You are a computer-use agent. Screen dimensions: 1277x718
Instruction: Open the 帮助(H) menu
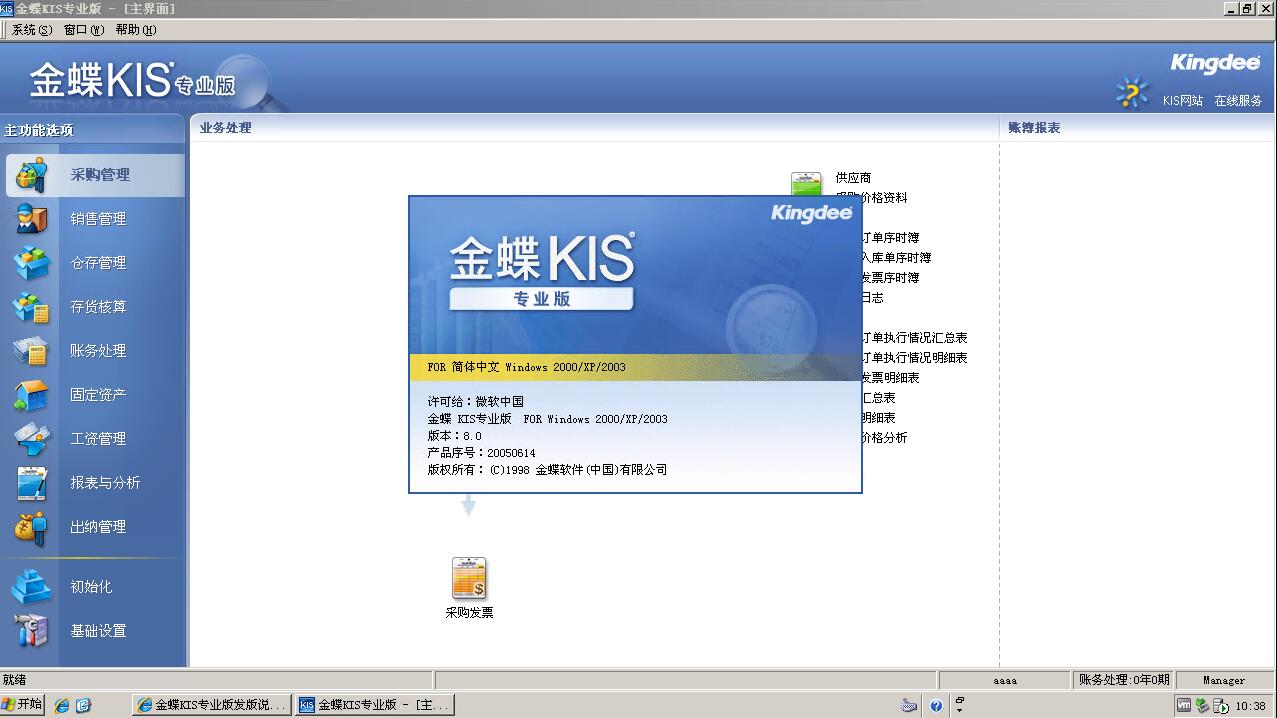[x=136, y=30]
